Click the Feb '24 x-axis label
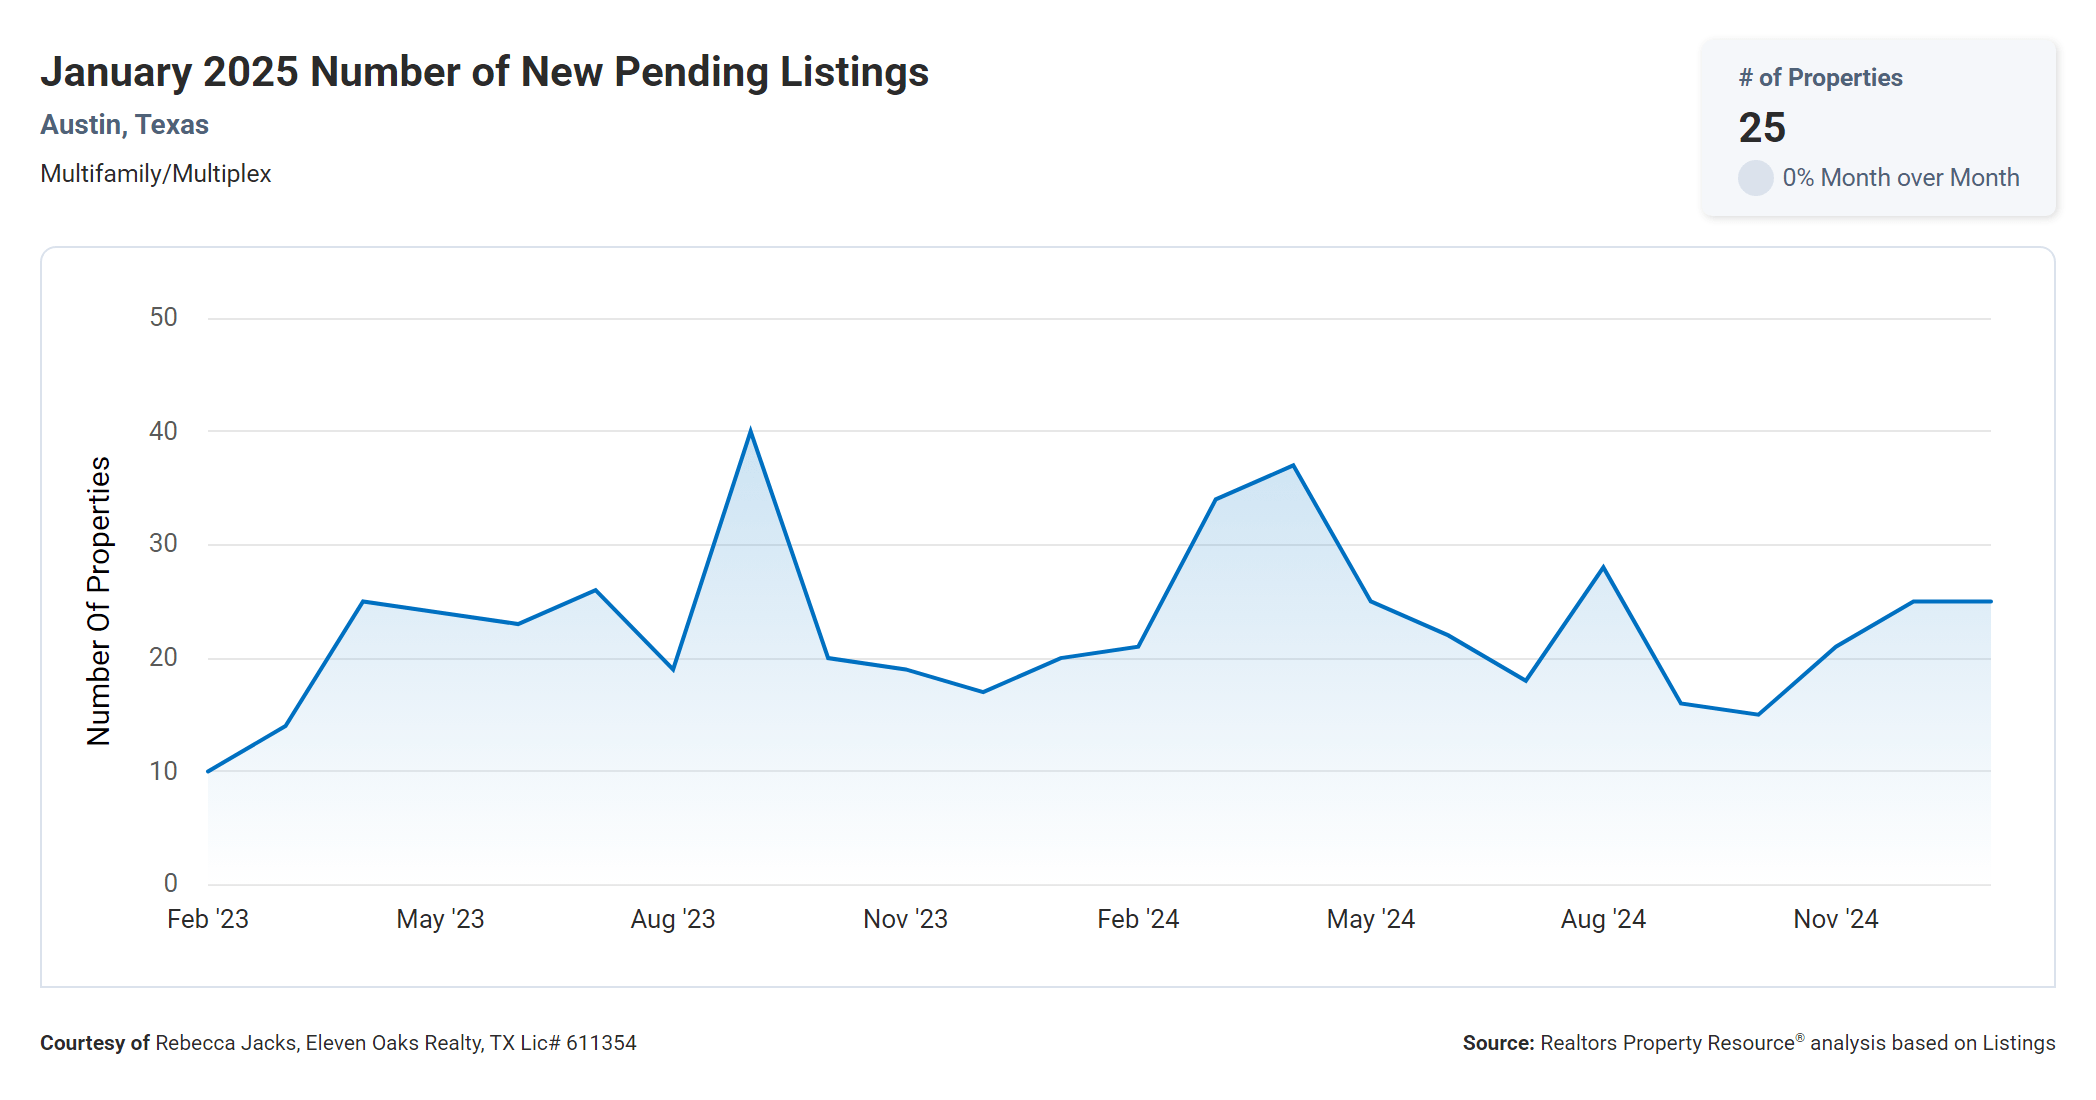Screen dimensions: 2096x1100 point(1138,919)
